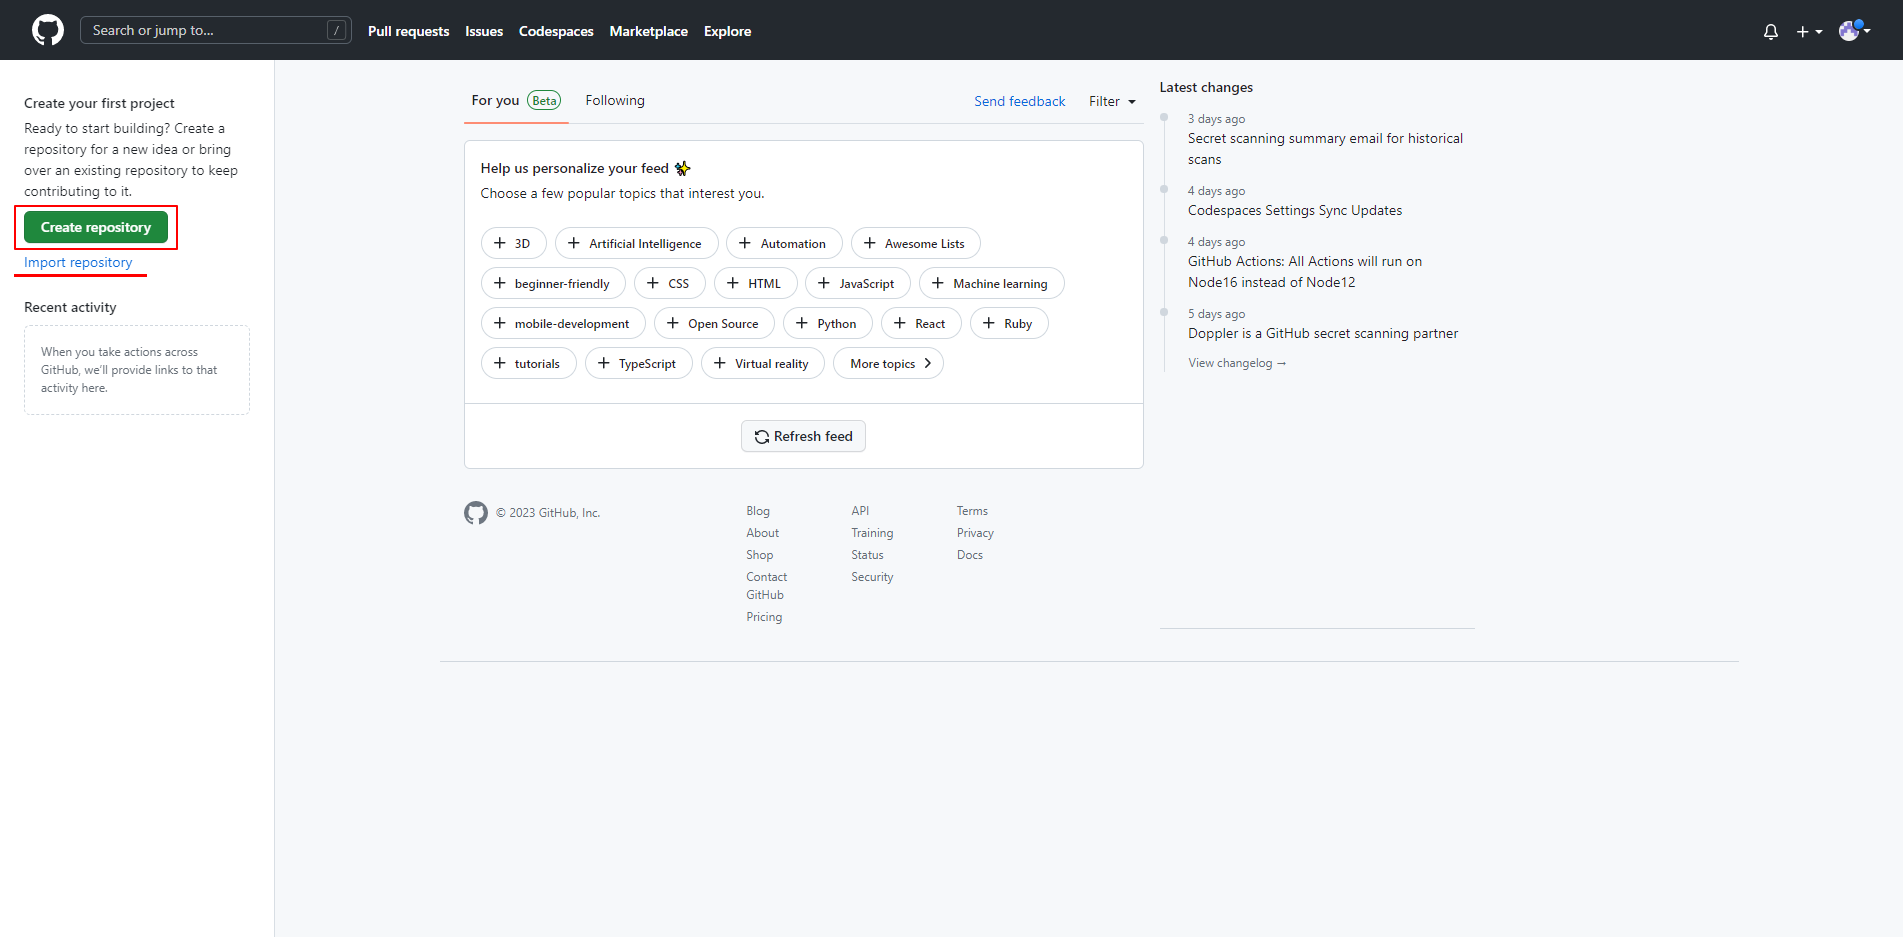
Task: Open the Blog footer link
Action: click(758, 511)
